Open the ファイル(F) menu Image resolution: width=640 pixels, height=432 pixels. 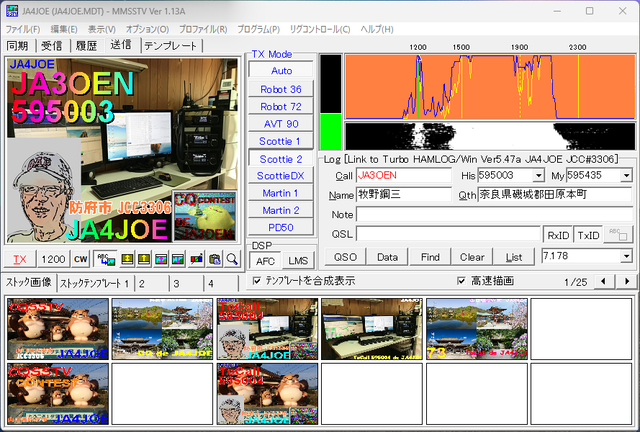(23, 29)
